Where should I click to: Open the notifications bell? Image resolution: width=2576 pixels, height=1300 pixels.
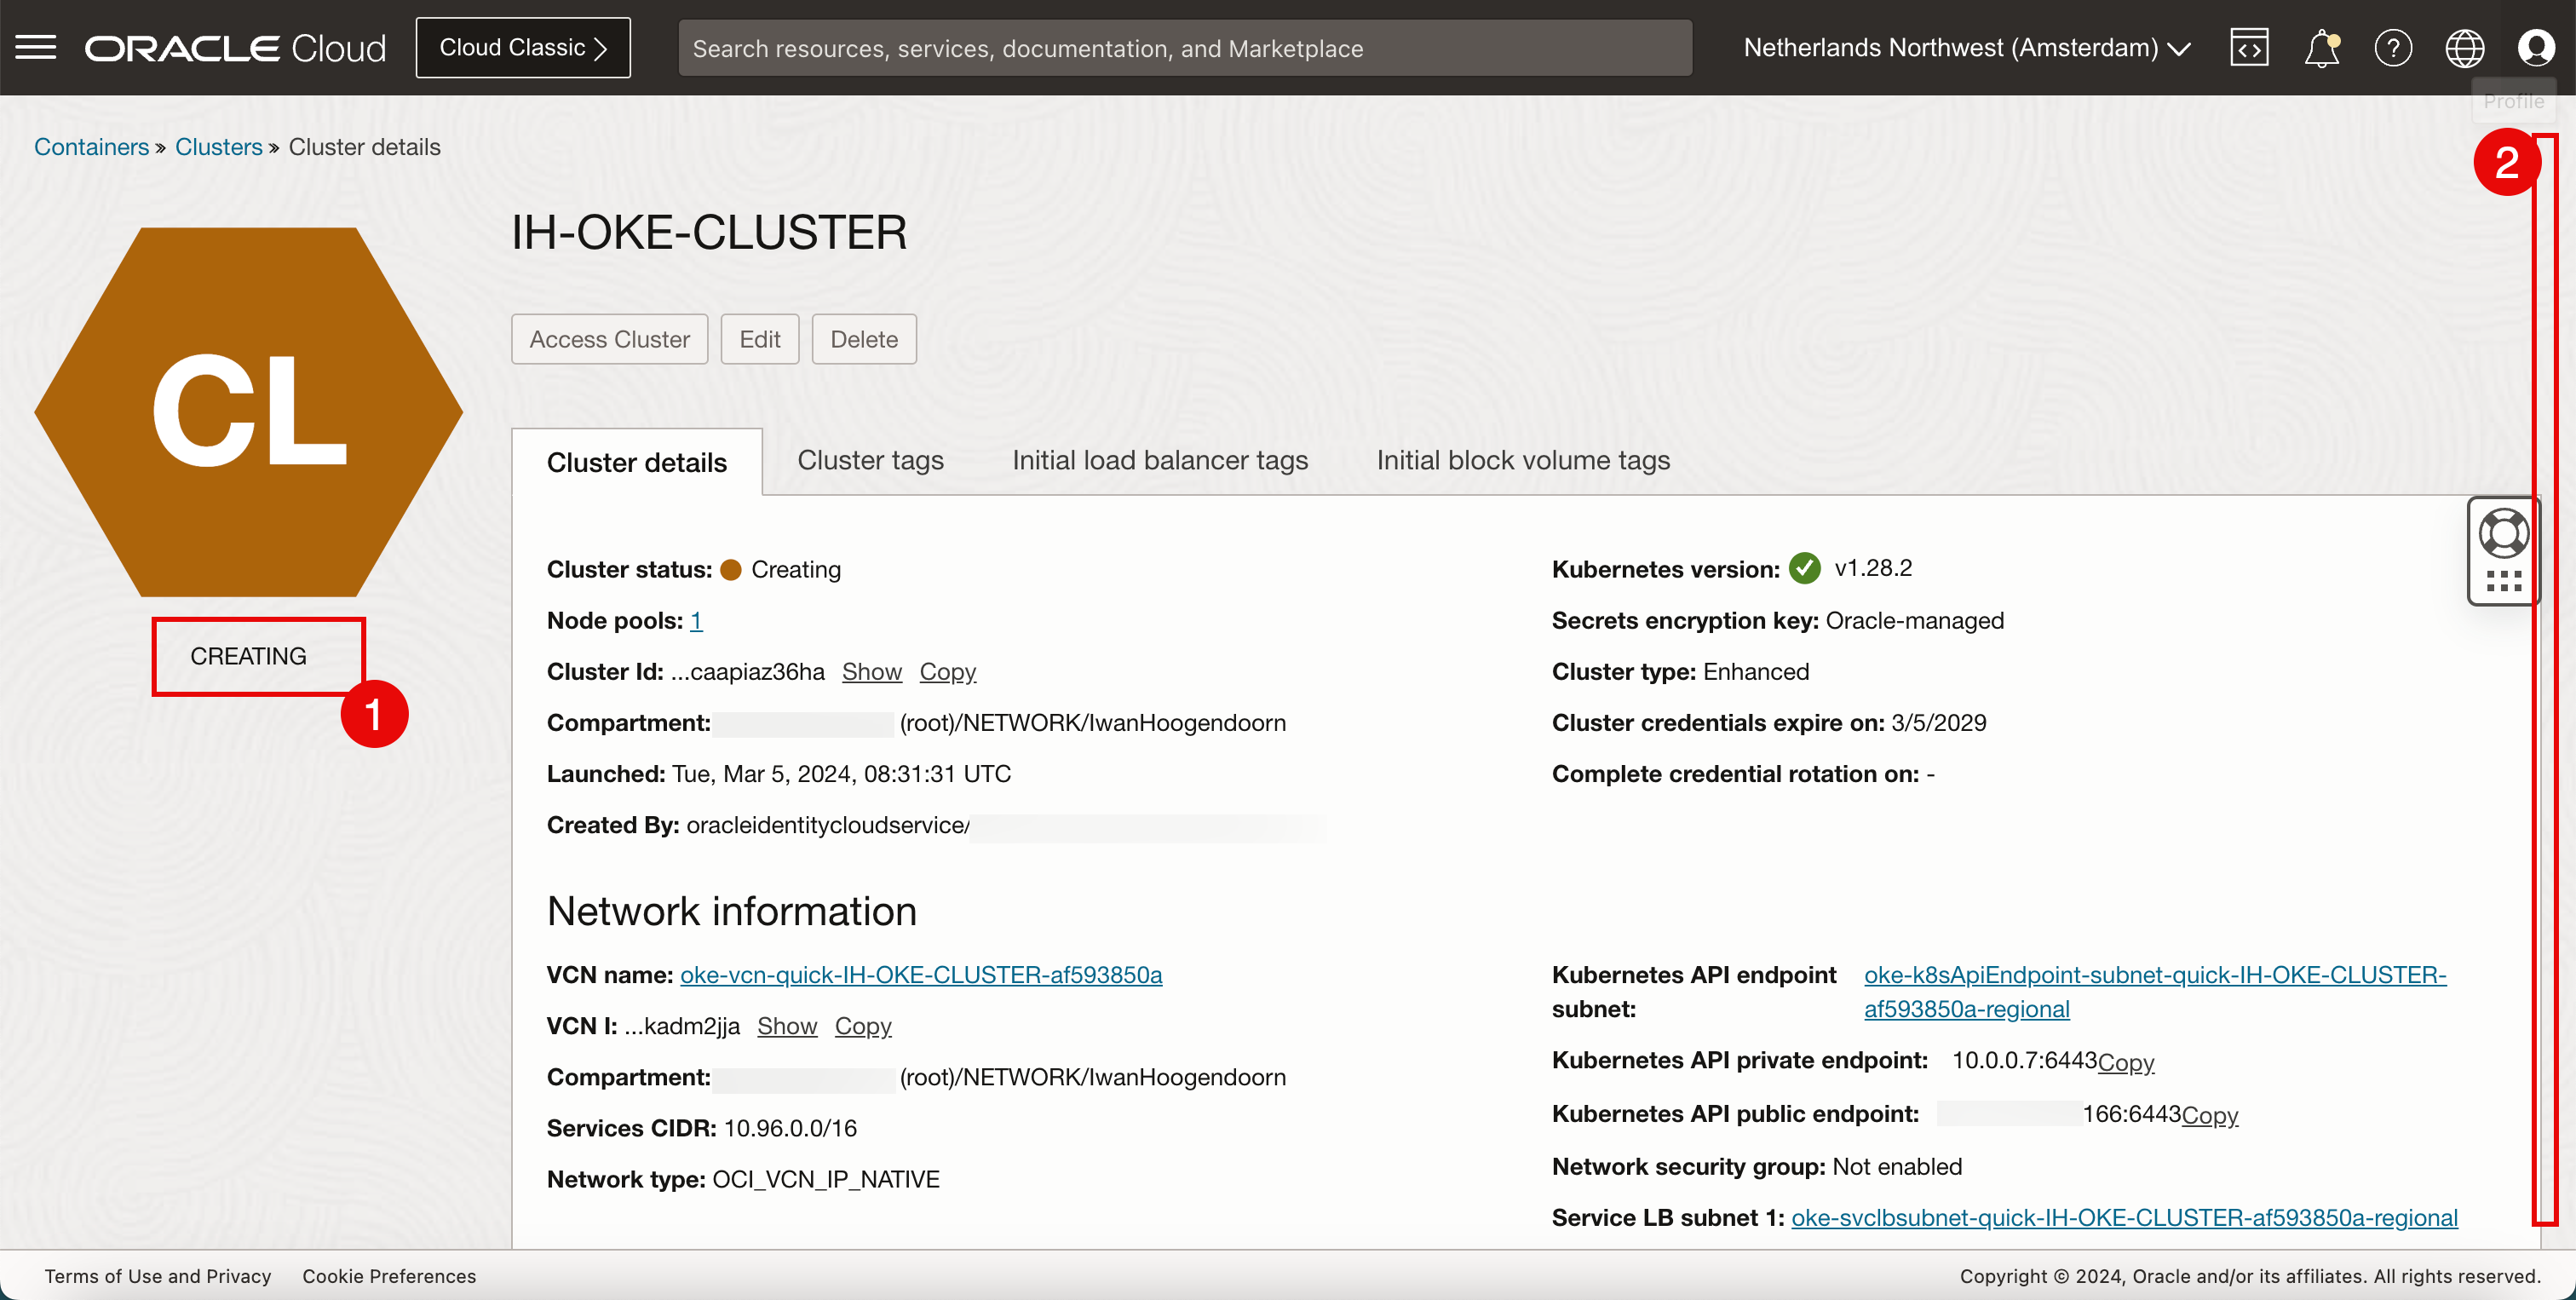(x=2321, y=47)
